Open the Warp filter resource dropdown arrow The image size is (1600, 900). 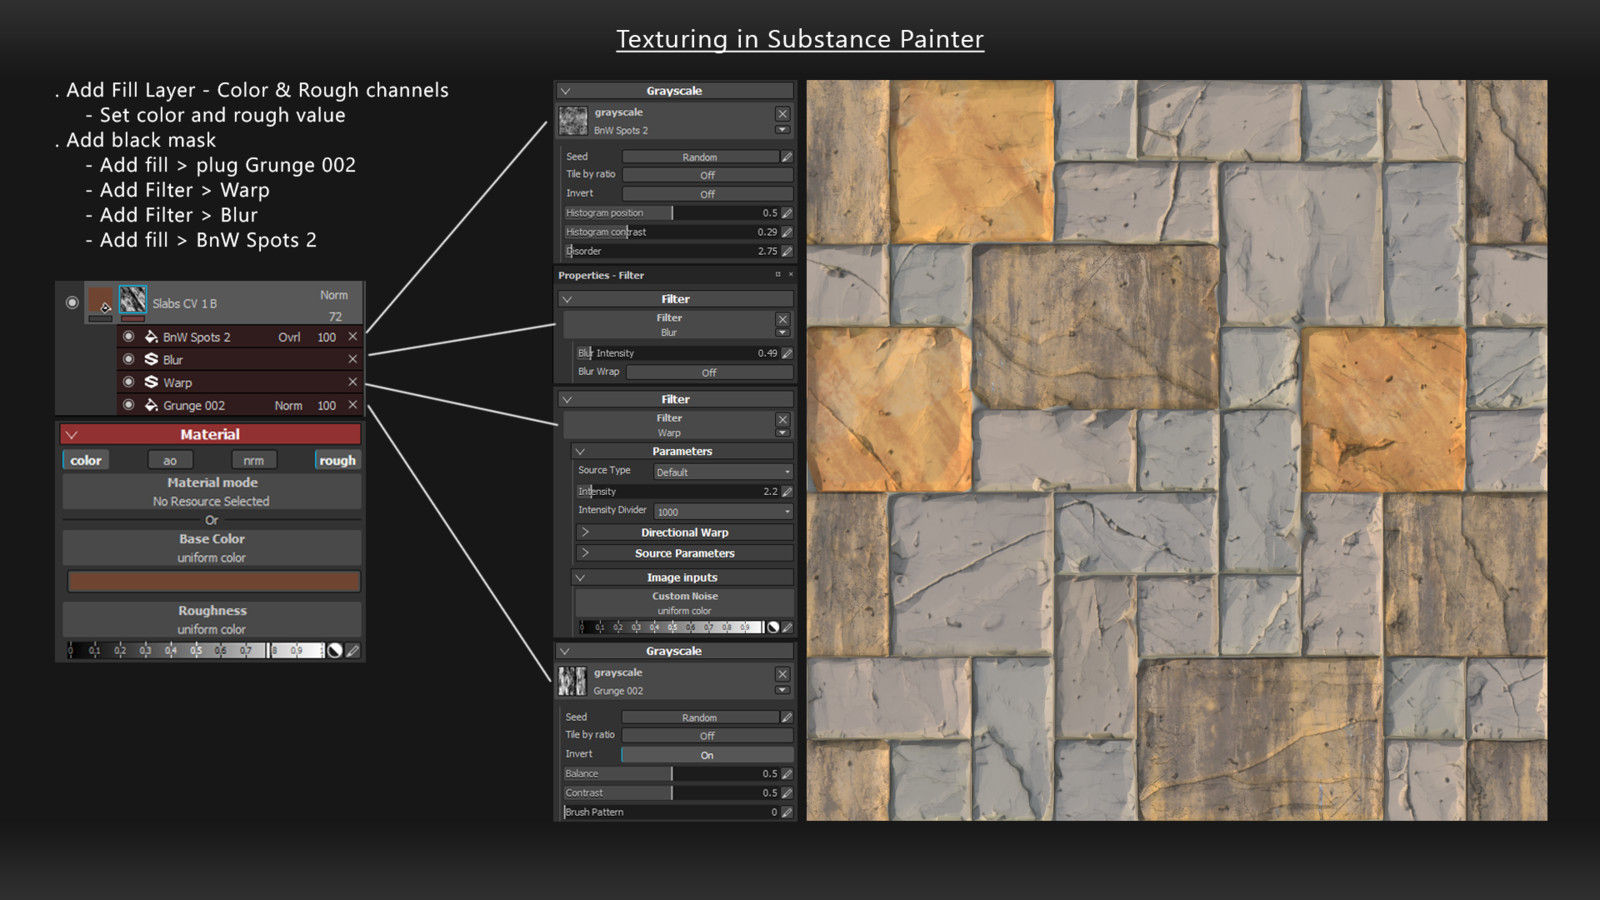point(782,433)
